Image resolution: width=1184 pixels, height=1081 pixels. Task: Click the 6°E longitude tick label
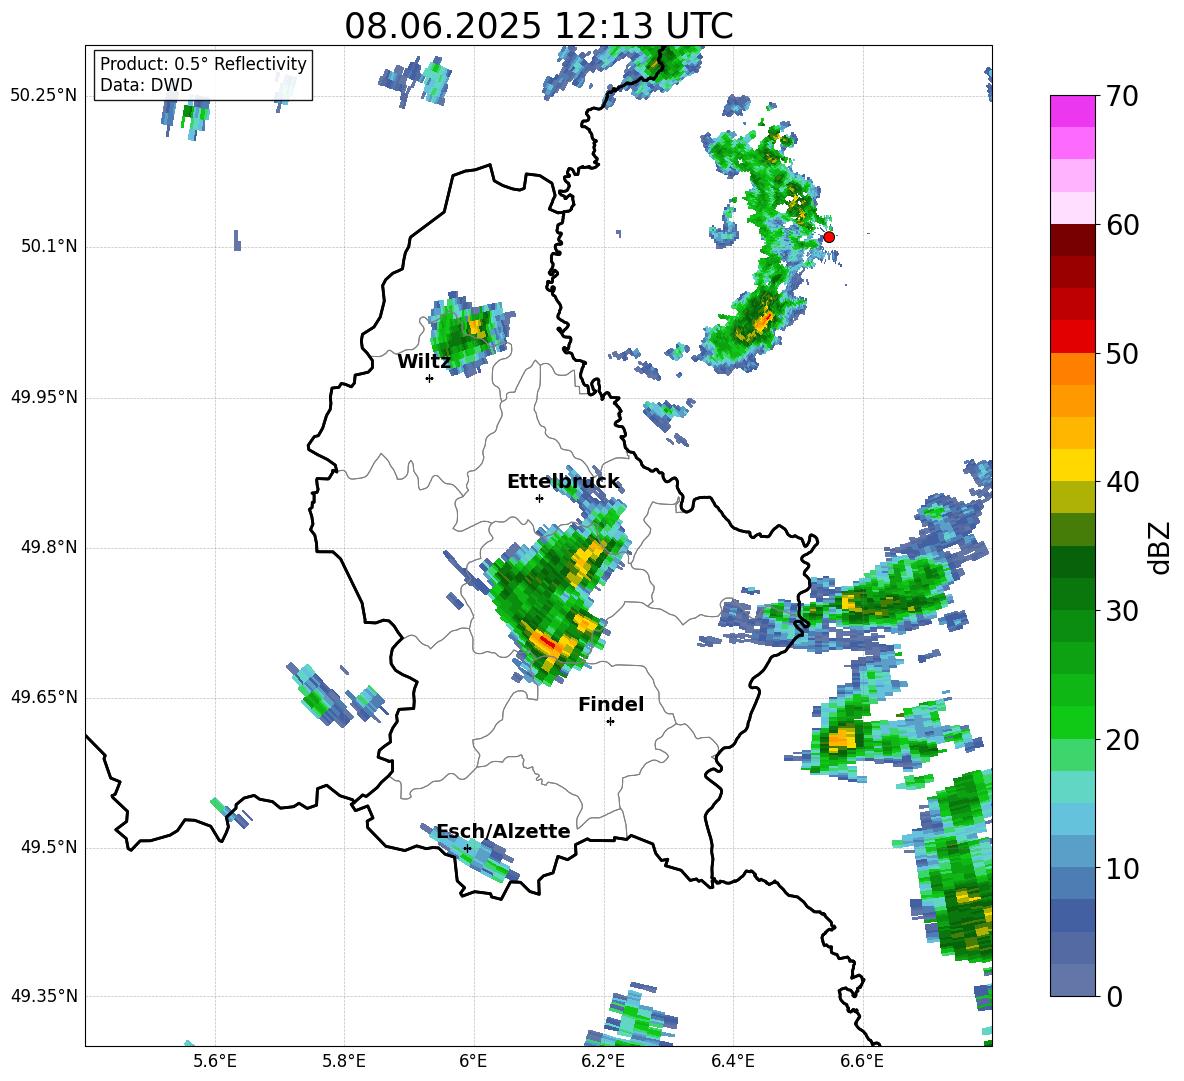473,1061
